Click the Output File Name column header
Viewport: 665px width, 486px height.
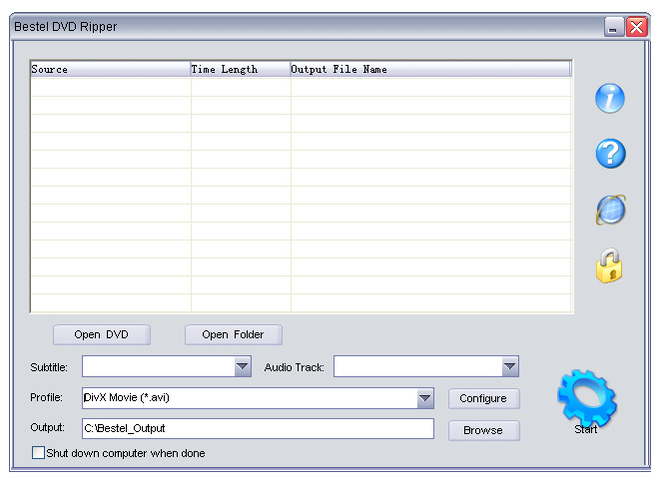coord(431,69)
